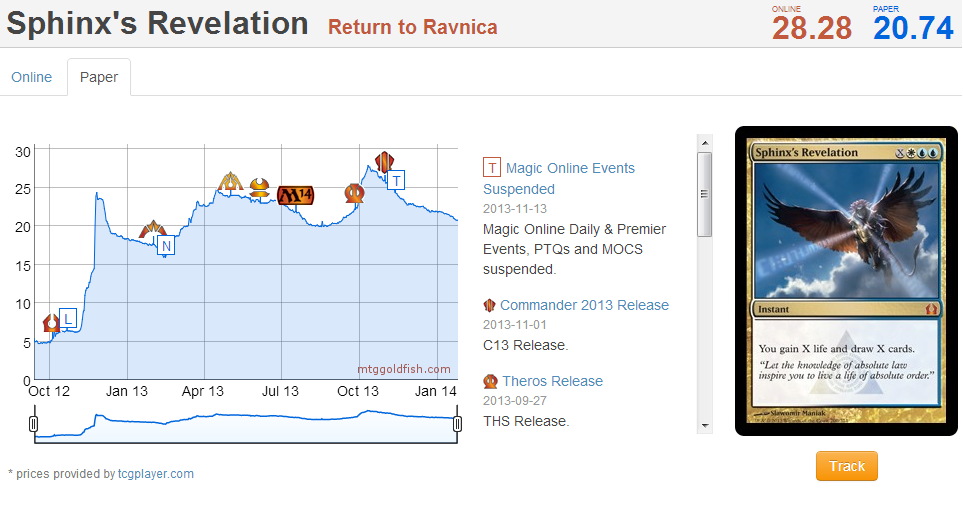Image resolution: width=963 pixels, height=518 pixels.
Task: Switch to the Online price tab
Action: pyautogui.click(x=32, y=77)
